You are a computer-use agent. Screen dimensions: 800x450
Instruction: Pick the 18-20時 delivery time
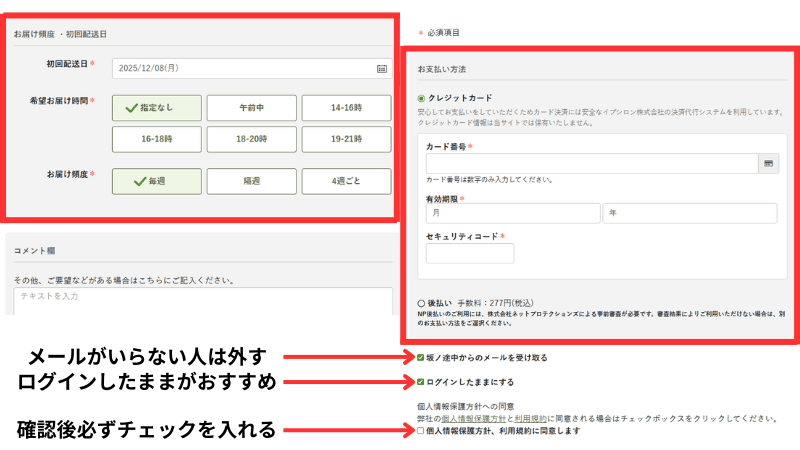click(x=252, y=139)
